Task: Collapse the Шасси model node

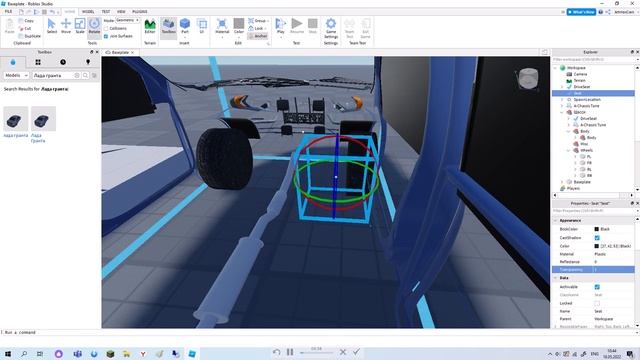Action: point(562,112)
